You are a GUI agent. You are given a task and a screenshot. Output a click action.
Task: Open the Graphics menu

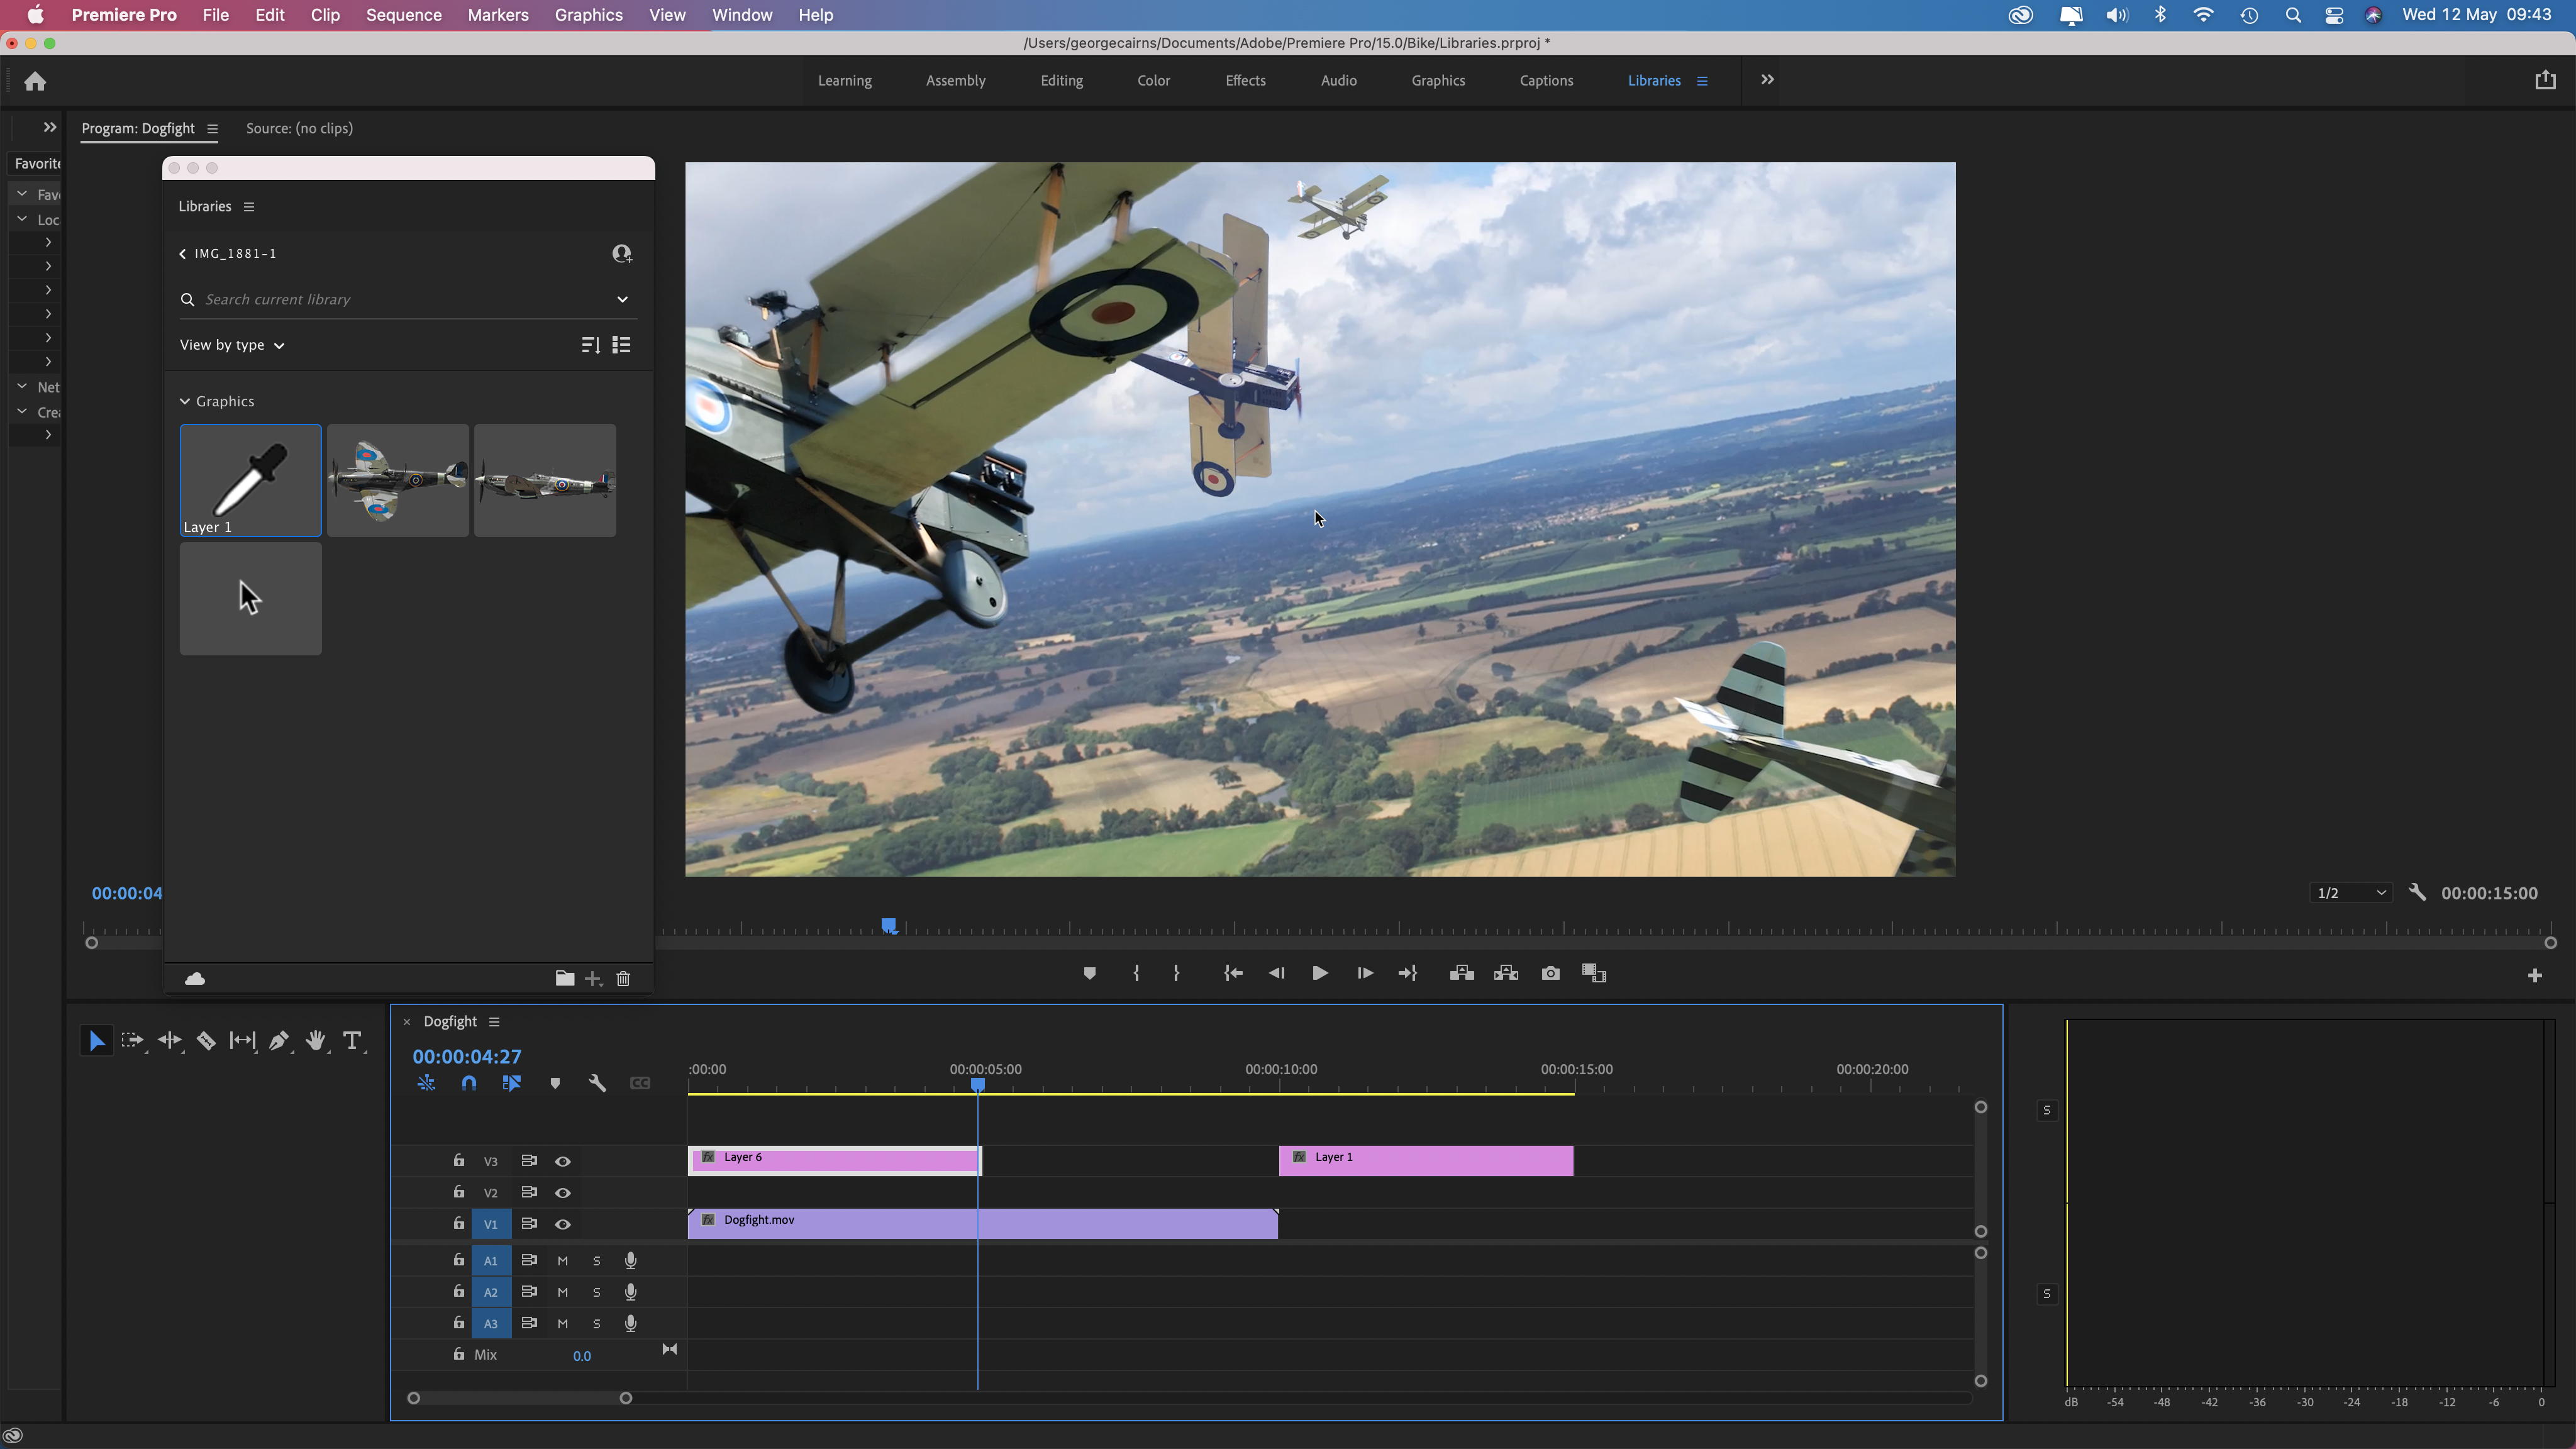pyautogui.click(x=587, y=16)
